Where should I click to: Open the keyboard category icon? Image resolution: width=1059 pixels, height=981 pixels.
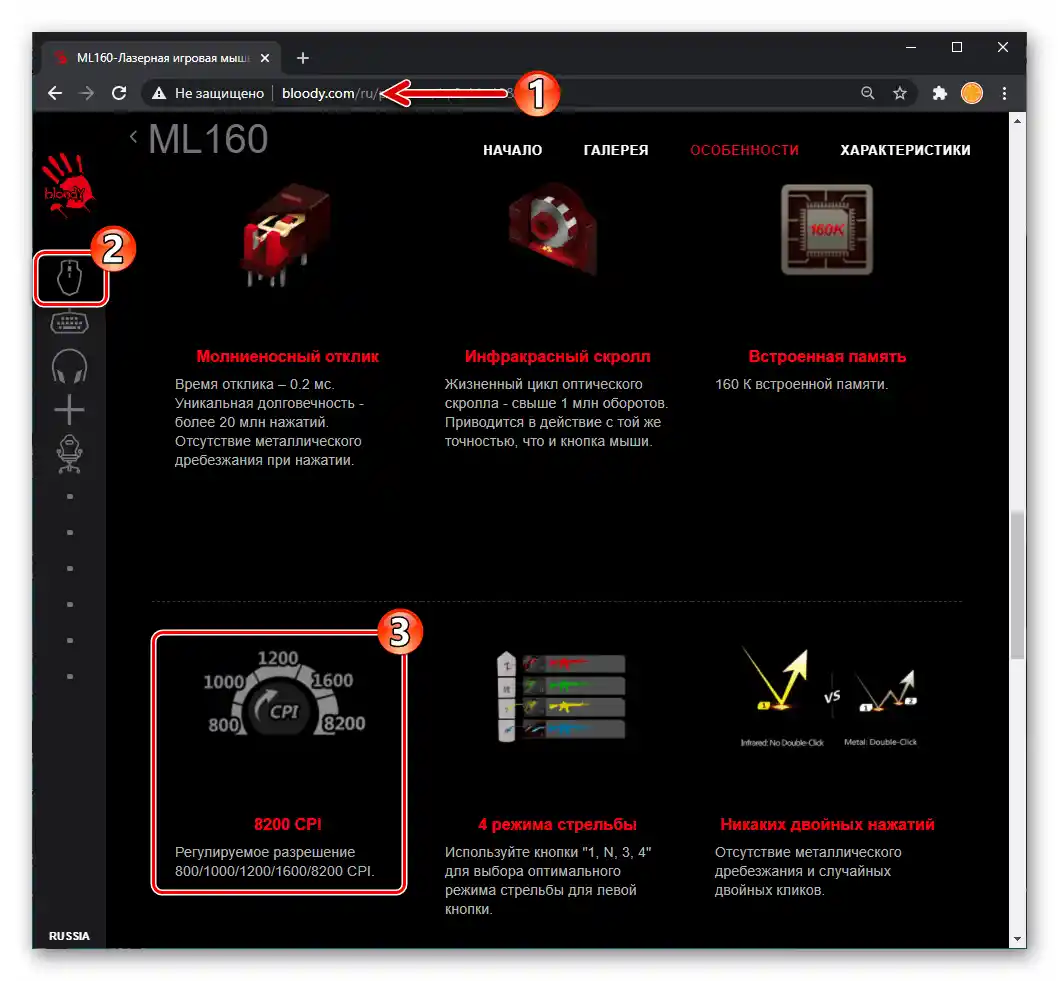[x=70, y=323]
